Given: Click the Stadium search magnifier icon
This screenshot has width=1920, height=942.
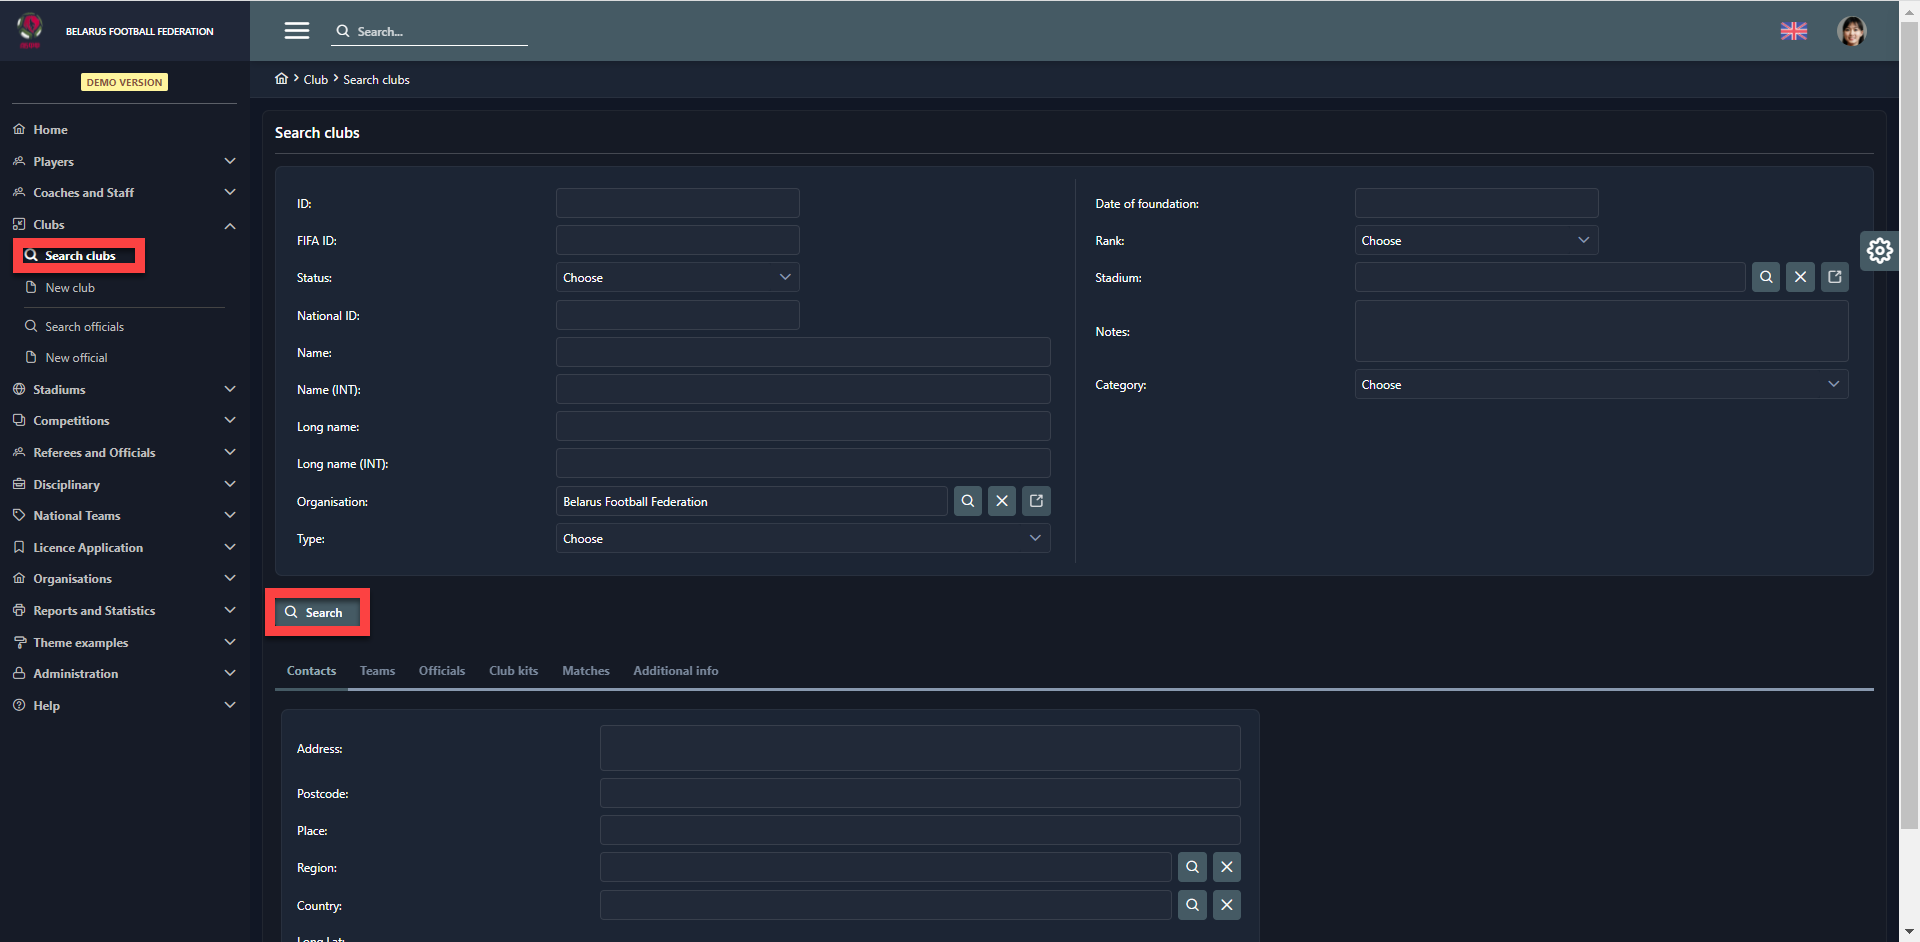Looking at the screenshot, I should pyautogui.click(x=1766, y=277).
